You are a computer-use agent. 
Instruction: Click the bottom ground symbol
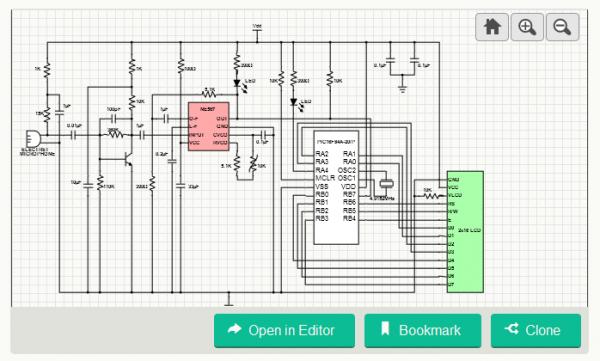tap(229, 301)
